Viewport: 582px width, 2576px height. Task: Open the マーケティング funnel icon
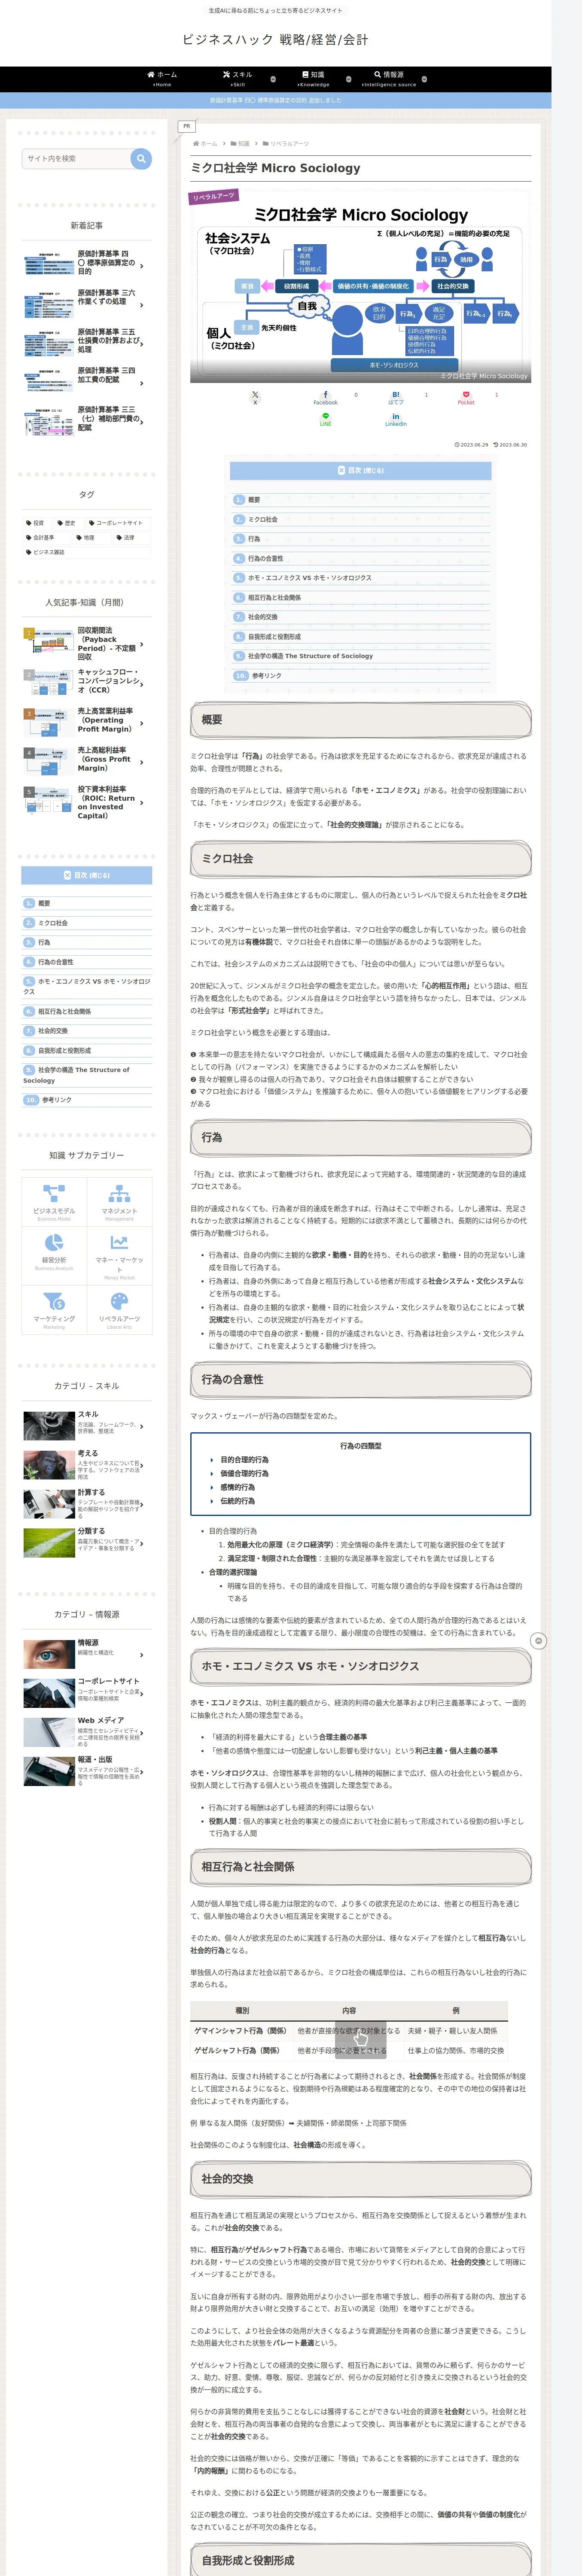point(54,1301)
